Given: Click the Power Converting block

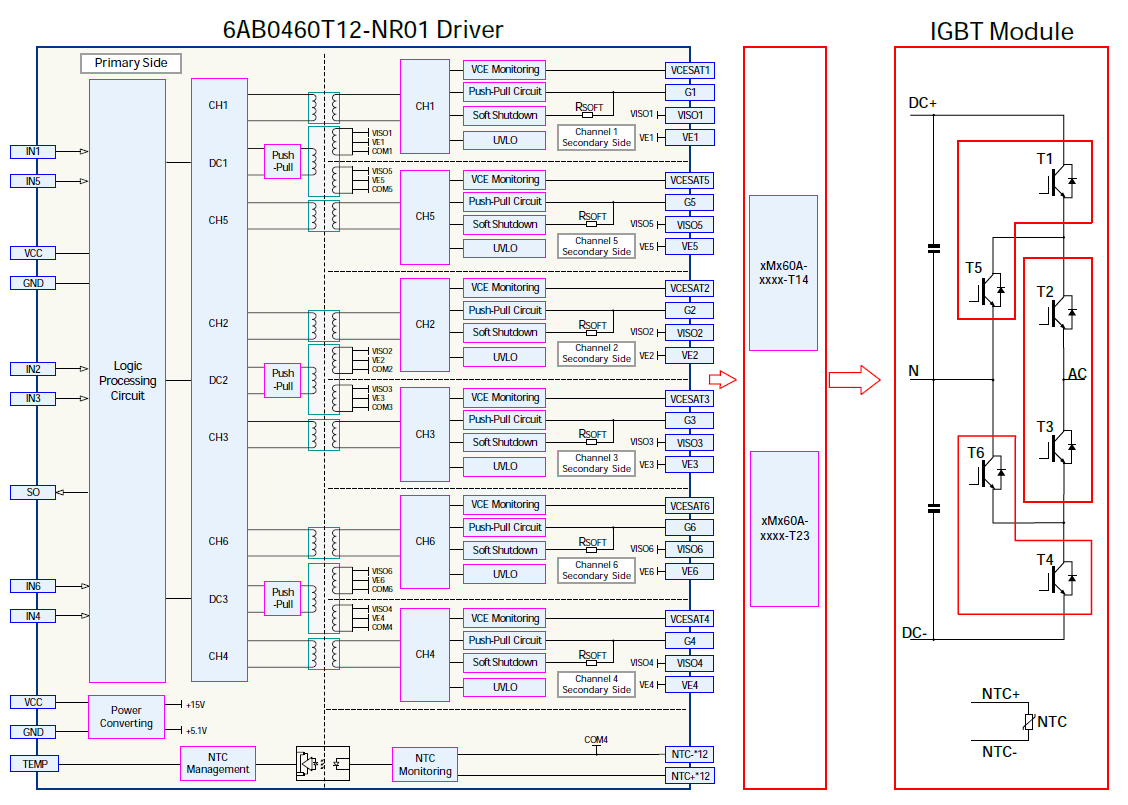Looking at the screenshot, I should [x=126, y=717].
